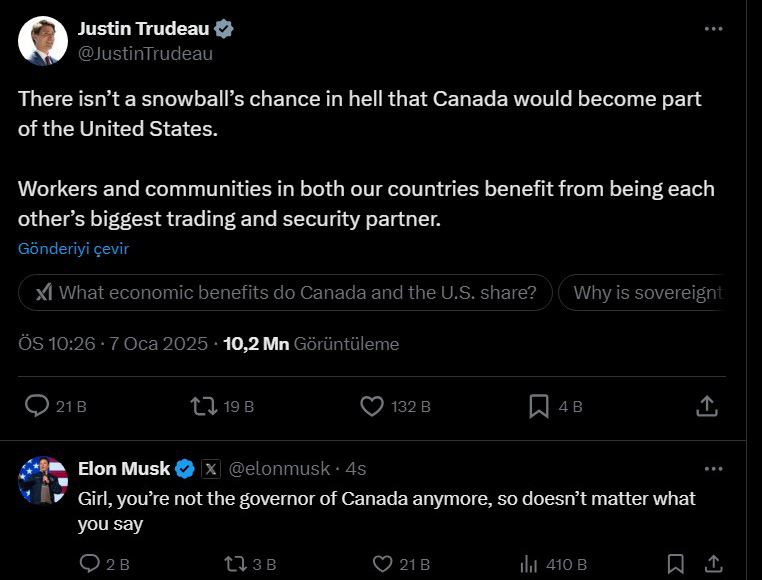Open the @JustinTrudeau handle link
762x580 pixels.
(145, 54)
